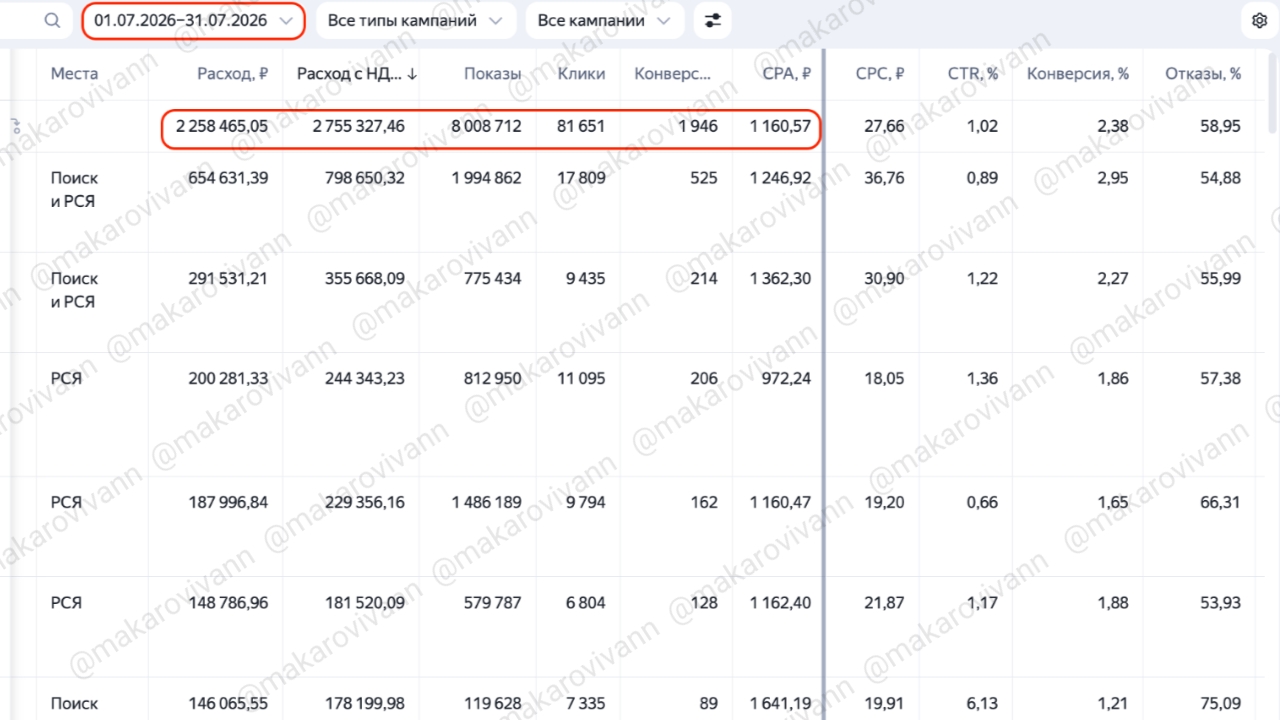1280x720 pixels.
Task: Click clicks cell 6 804
Action: point(585,604)
